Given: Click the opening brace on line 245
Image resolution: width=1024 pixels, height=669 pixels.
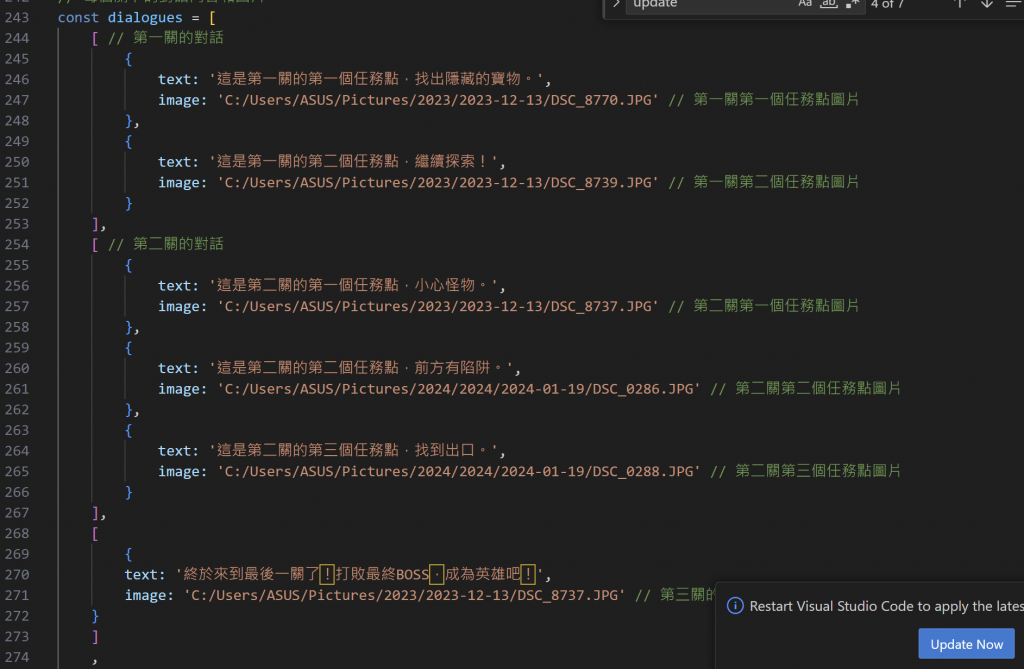Looking at the screenshot, I should tap(129, 59).
